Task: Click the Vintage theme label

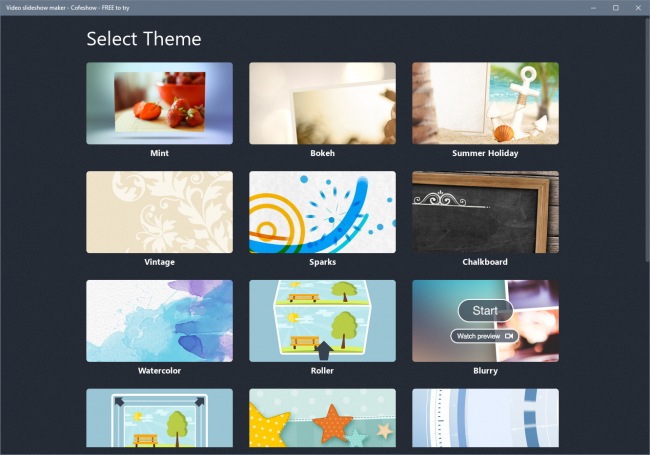Action: [160, 262]
